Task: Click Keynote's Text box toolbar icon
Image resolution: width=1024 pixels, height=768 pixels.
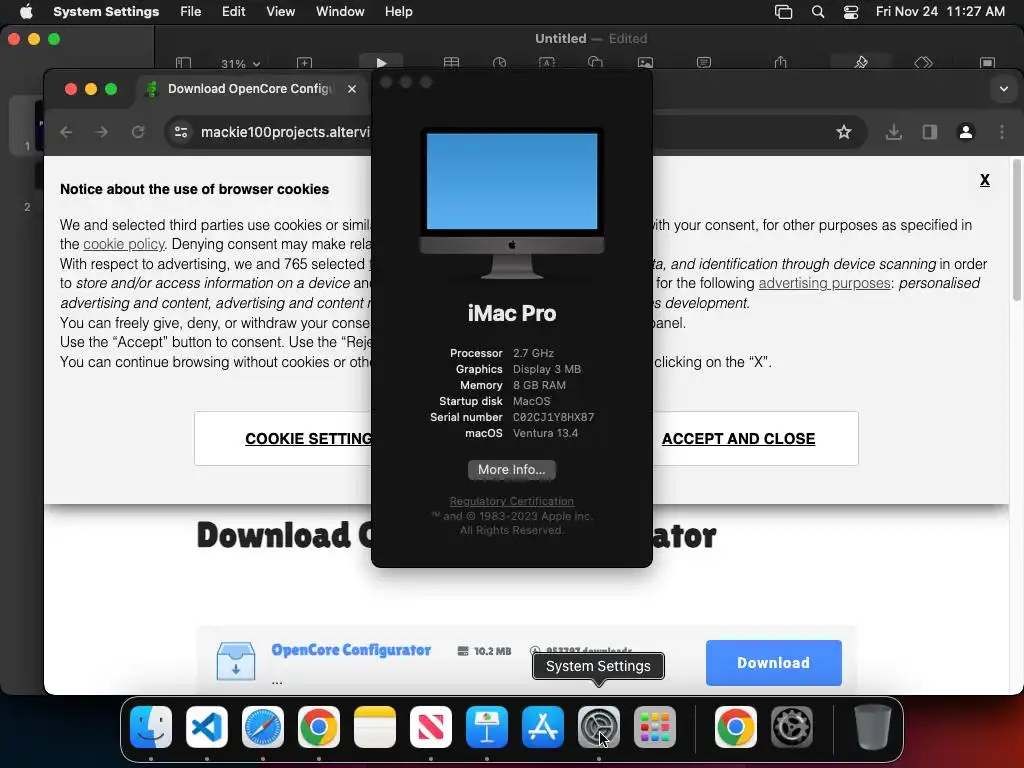Action: point(547,63)
